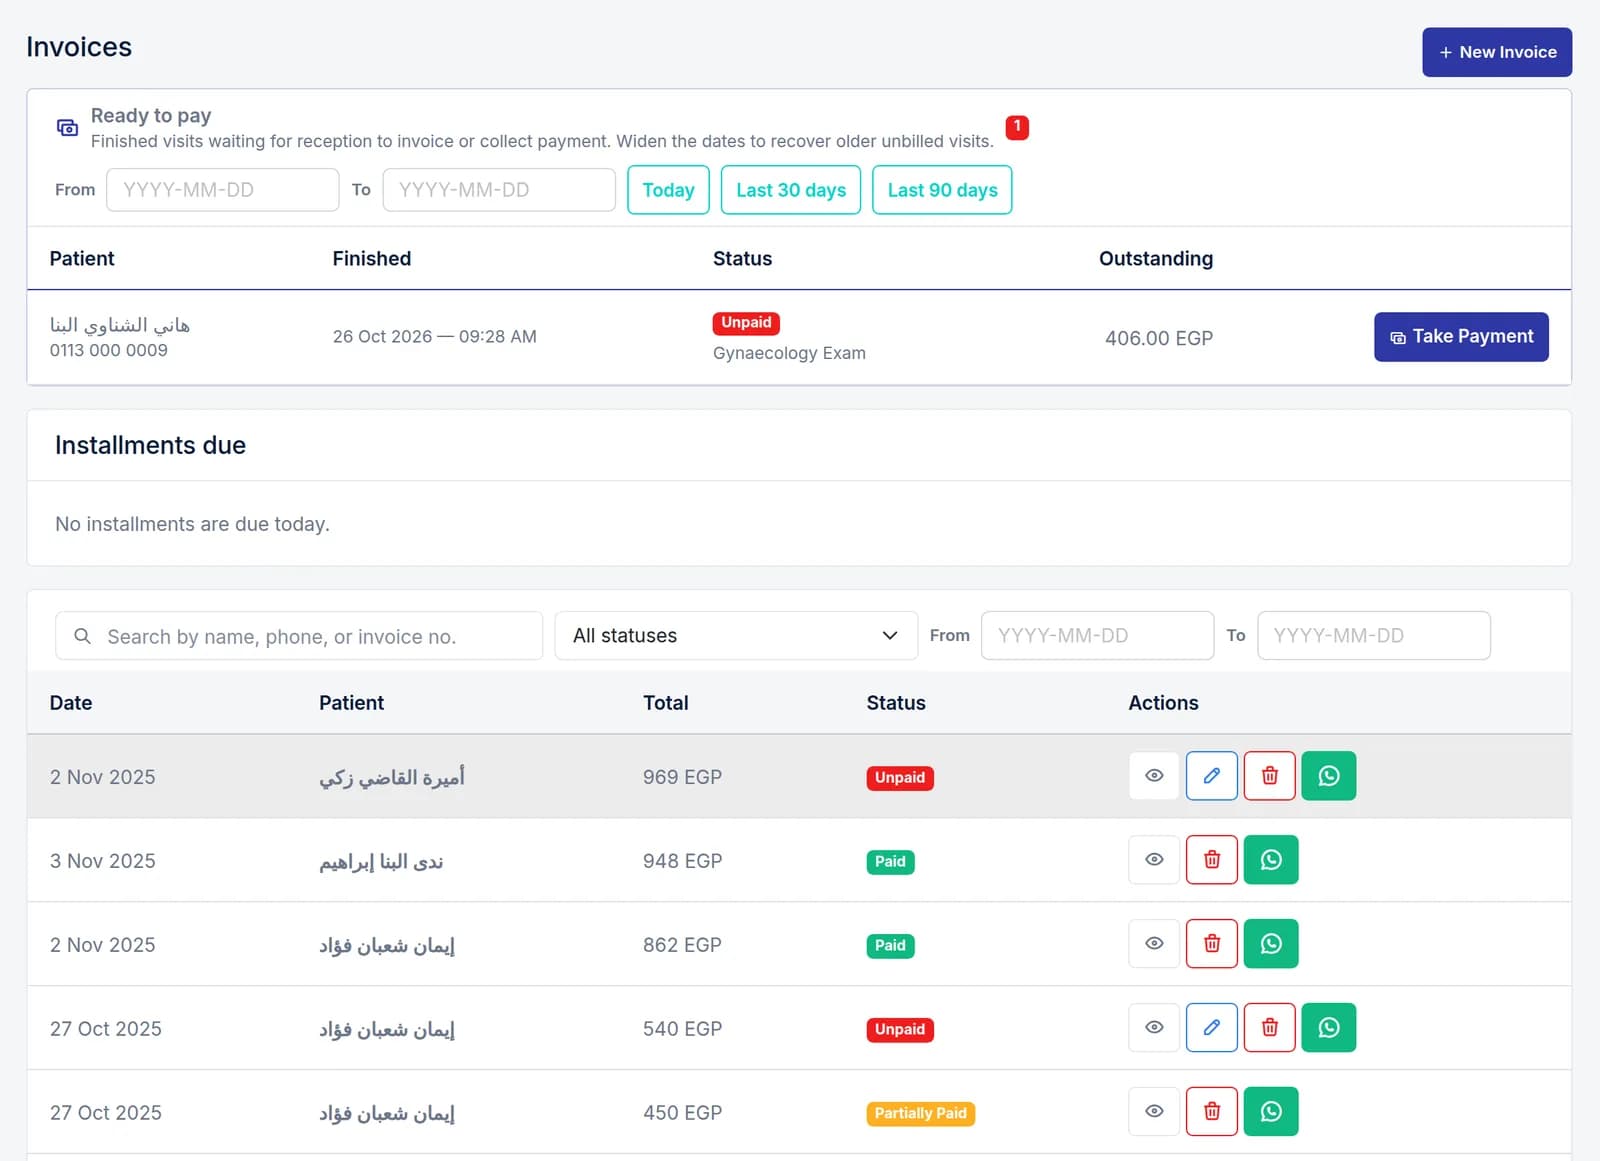
Task: Delete the 969 EGP invoice
Action: pyautogui.click(x=1270, y=776)
